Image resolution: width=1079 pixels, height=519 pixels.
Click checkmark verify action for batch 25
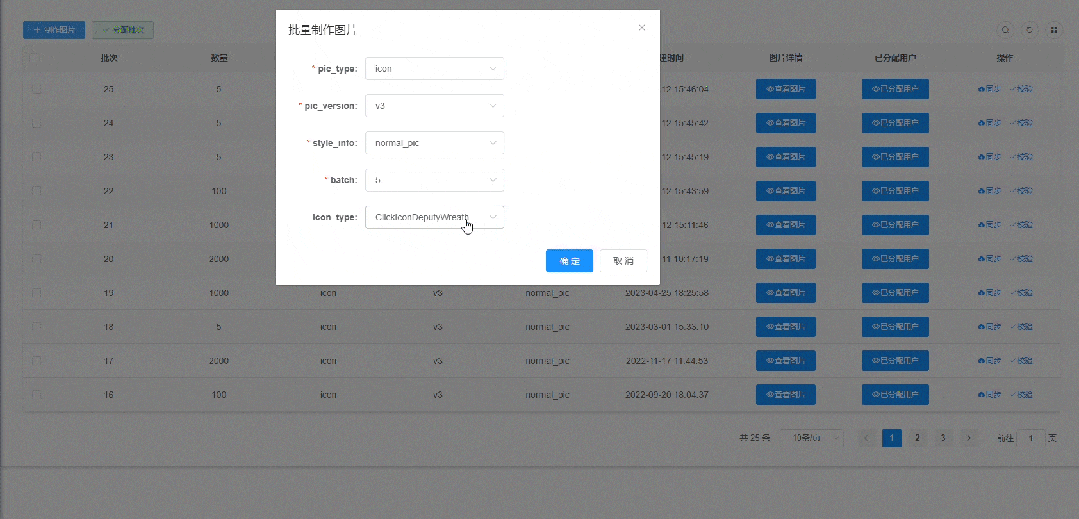[1021, 89]
